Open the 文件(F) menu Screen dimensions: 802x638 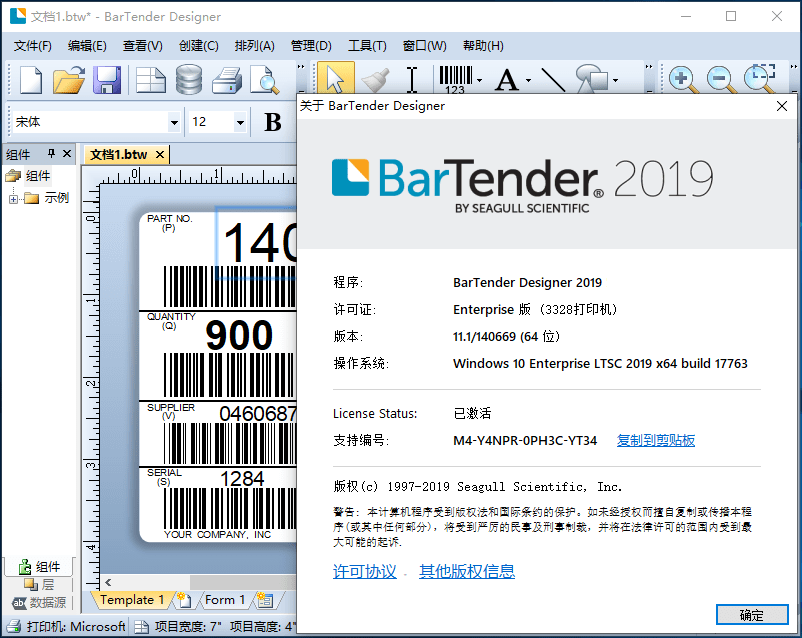coord(33,46)
